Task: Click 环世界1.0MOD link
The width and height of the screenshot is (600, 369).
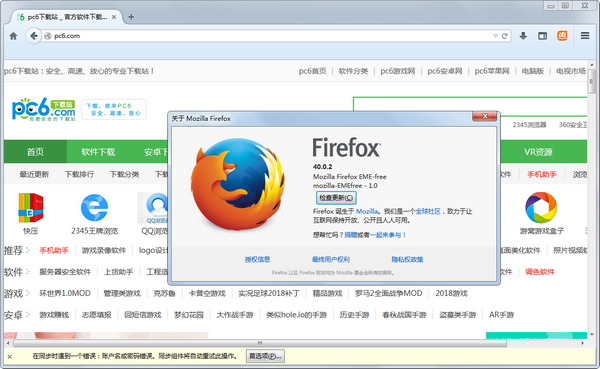Action: point(65,293)
